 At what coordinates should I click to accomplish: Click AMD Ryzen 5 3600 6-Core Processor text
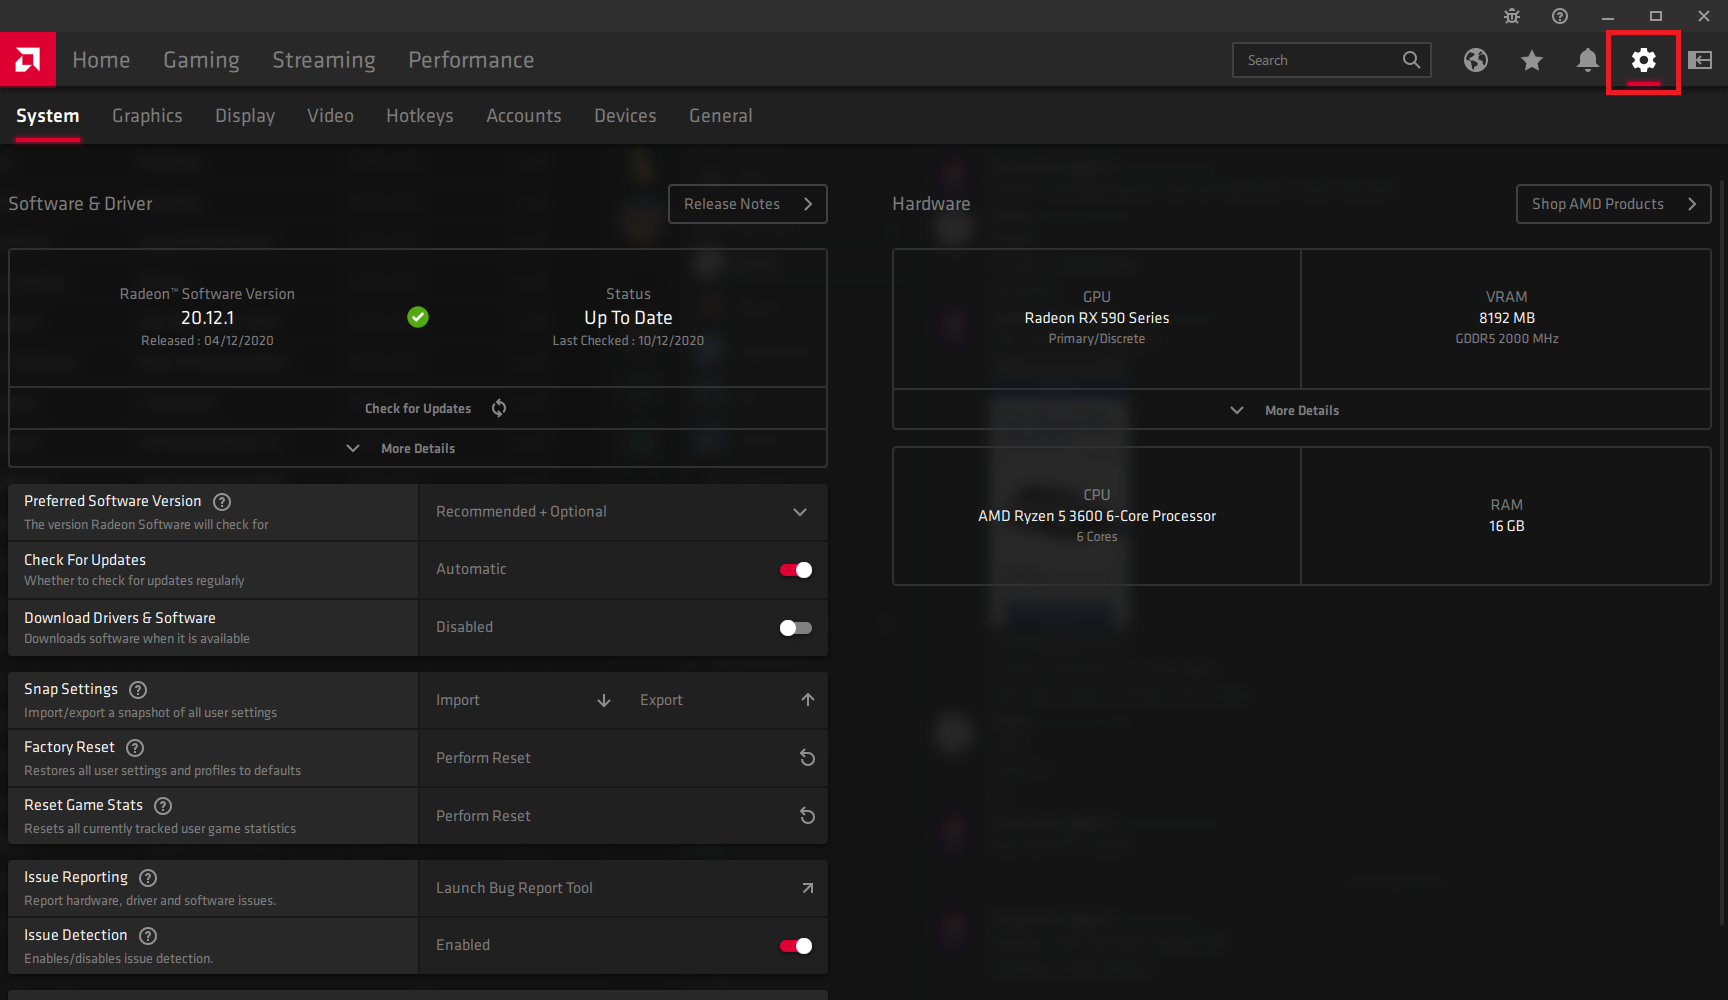(x=1097, y=516)
